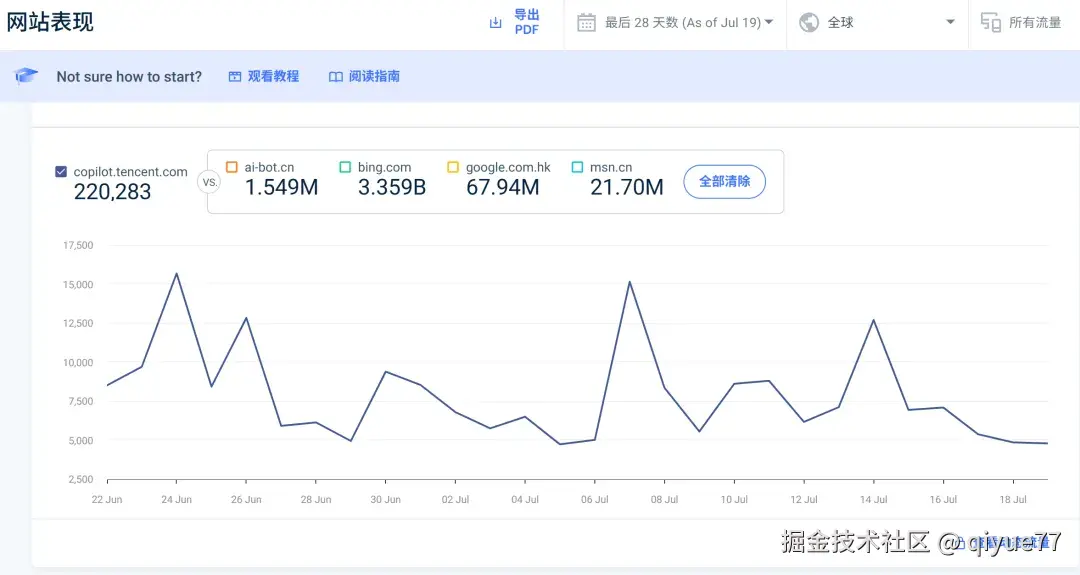
Task: Check the google.com.hk competitor checkbox
Action: 453,167
